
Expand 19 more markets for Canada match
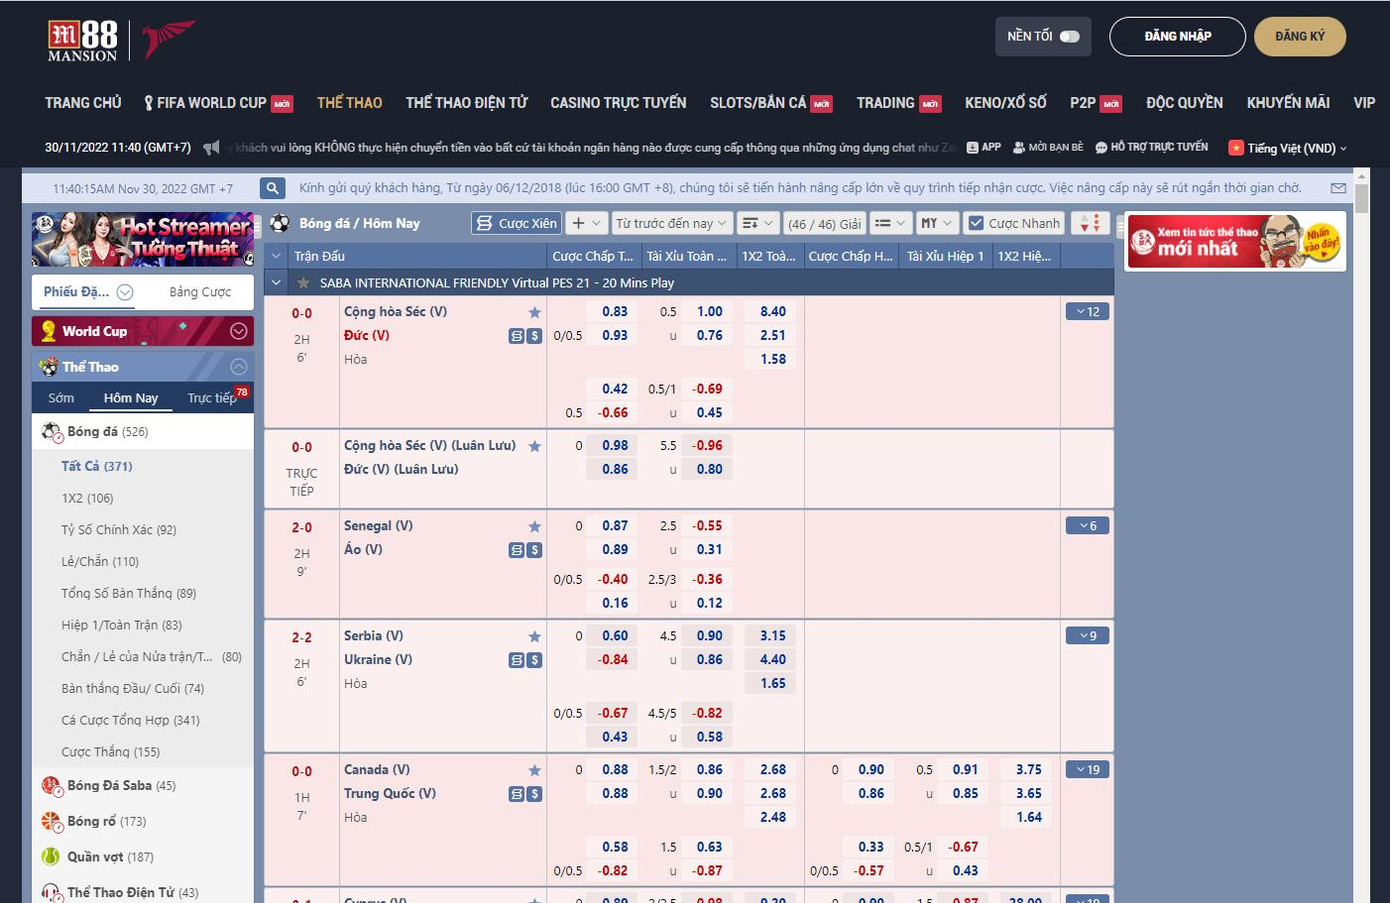[x=1087, y=770]
